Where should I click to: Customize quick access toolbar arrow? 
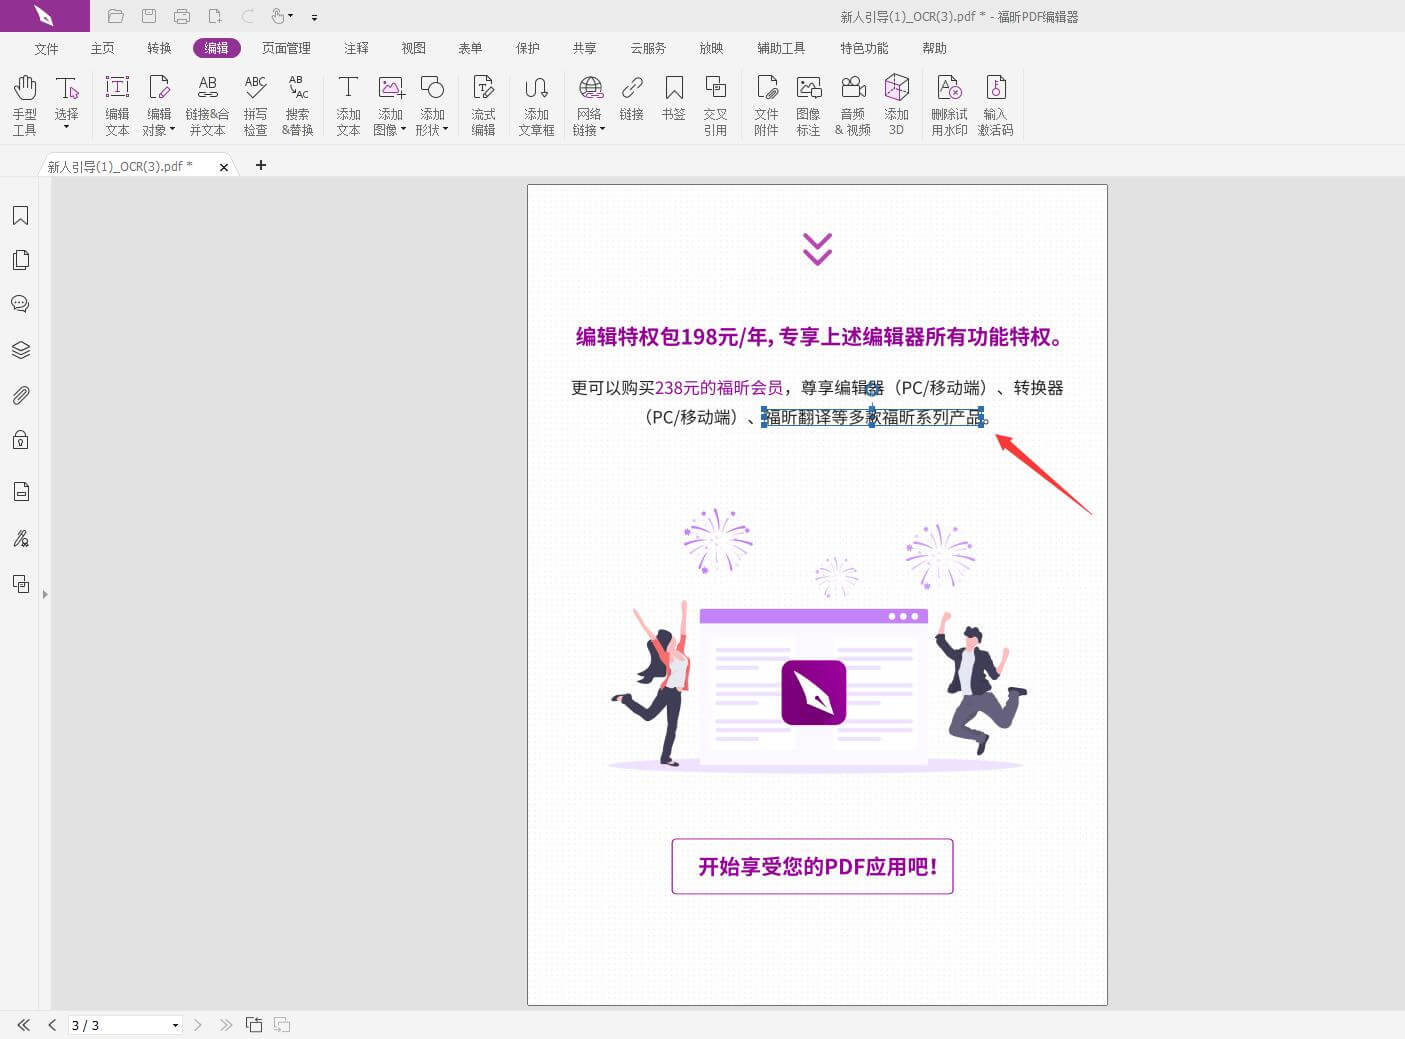314,17
